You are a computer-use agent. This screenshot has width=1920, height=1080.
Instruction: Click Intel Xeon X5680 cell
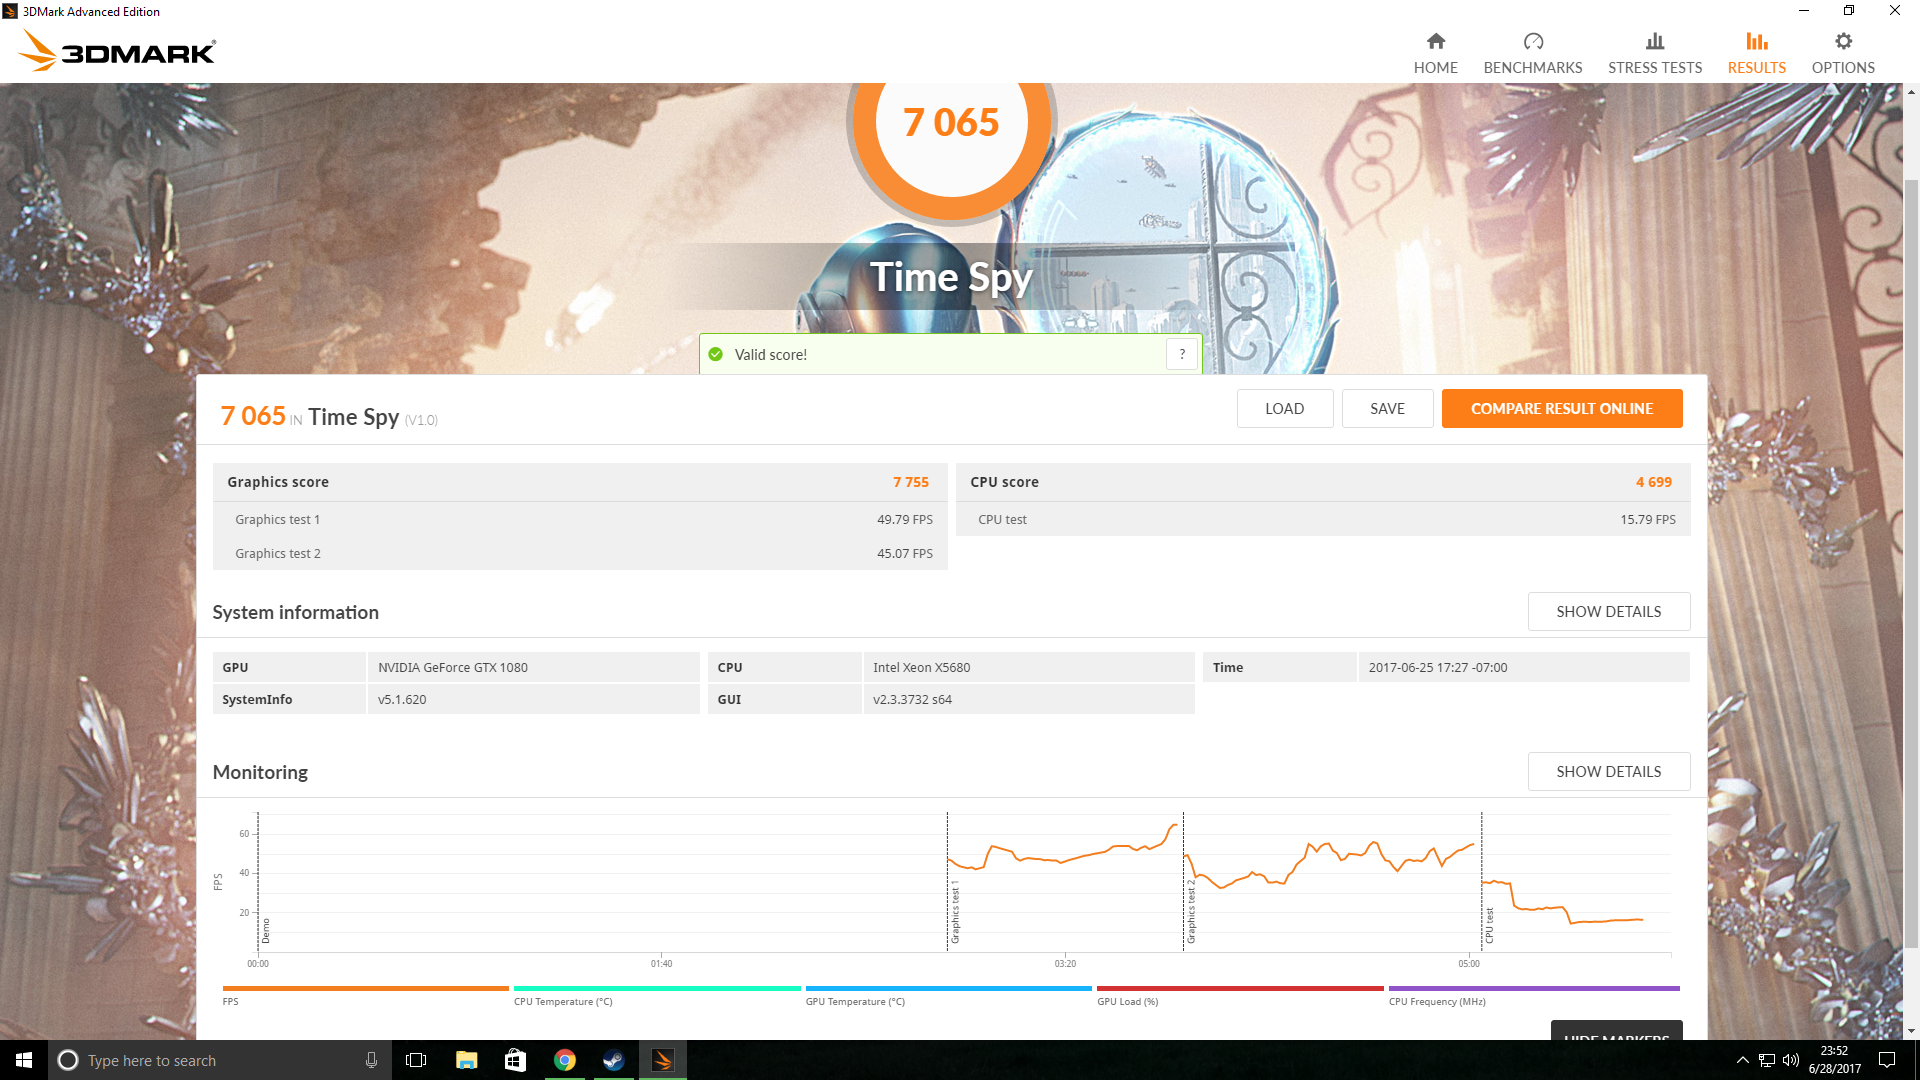(x=1028, y=667)
